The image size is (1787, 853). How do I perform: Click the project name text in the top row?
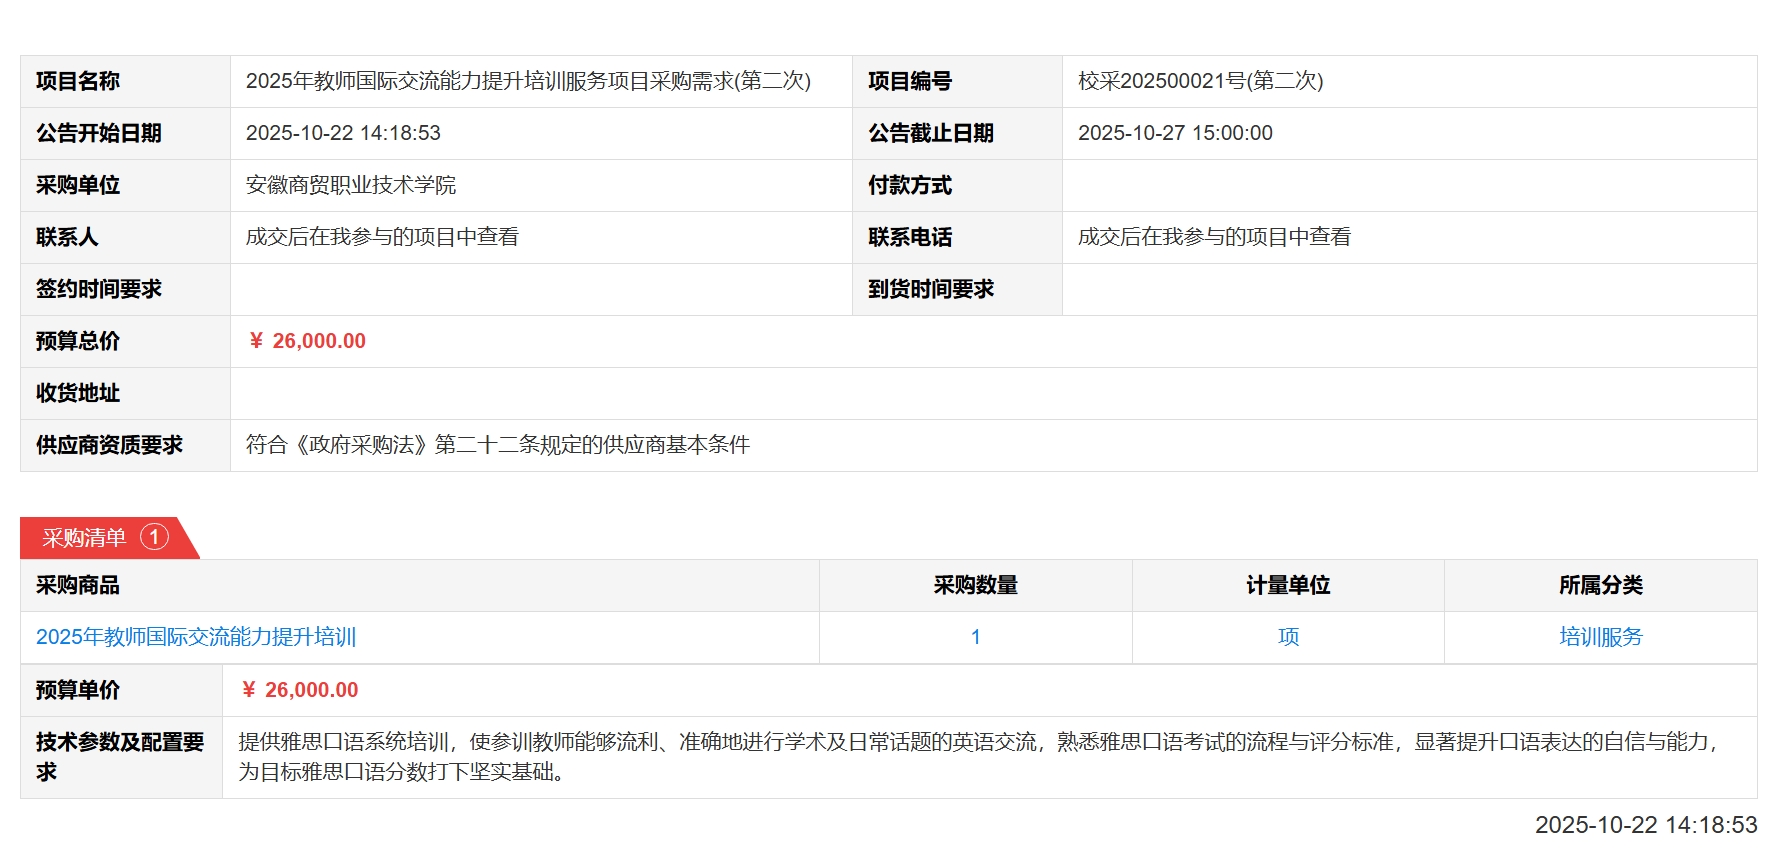528,81
